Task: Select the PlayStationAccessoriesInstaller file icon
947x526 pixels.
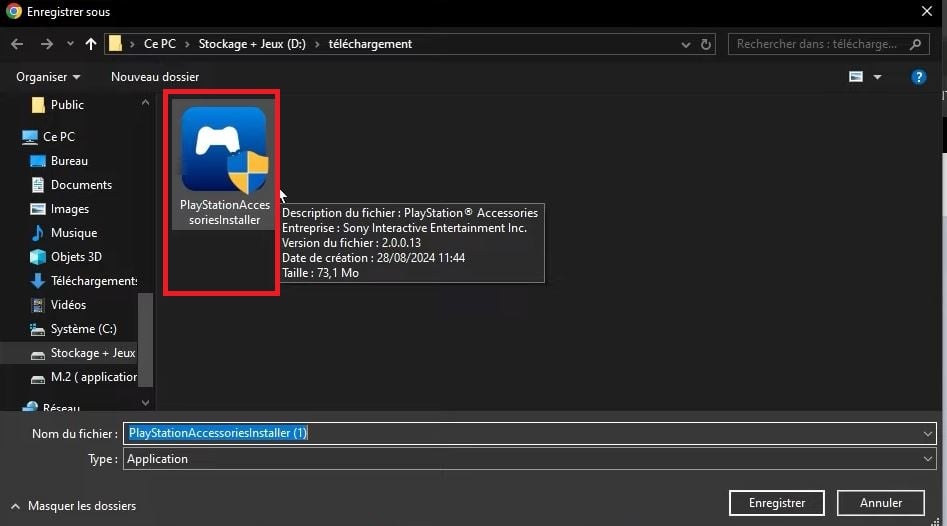Action: point(224,150)
